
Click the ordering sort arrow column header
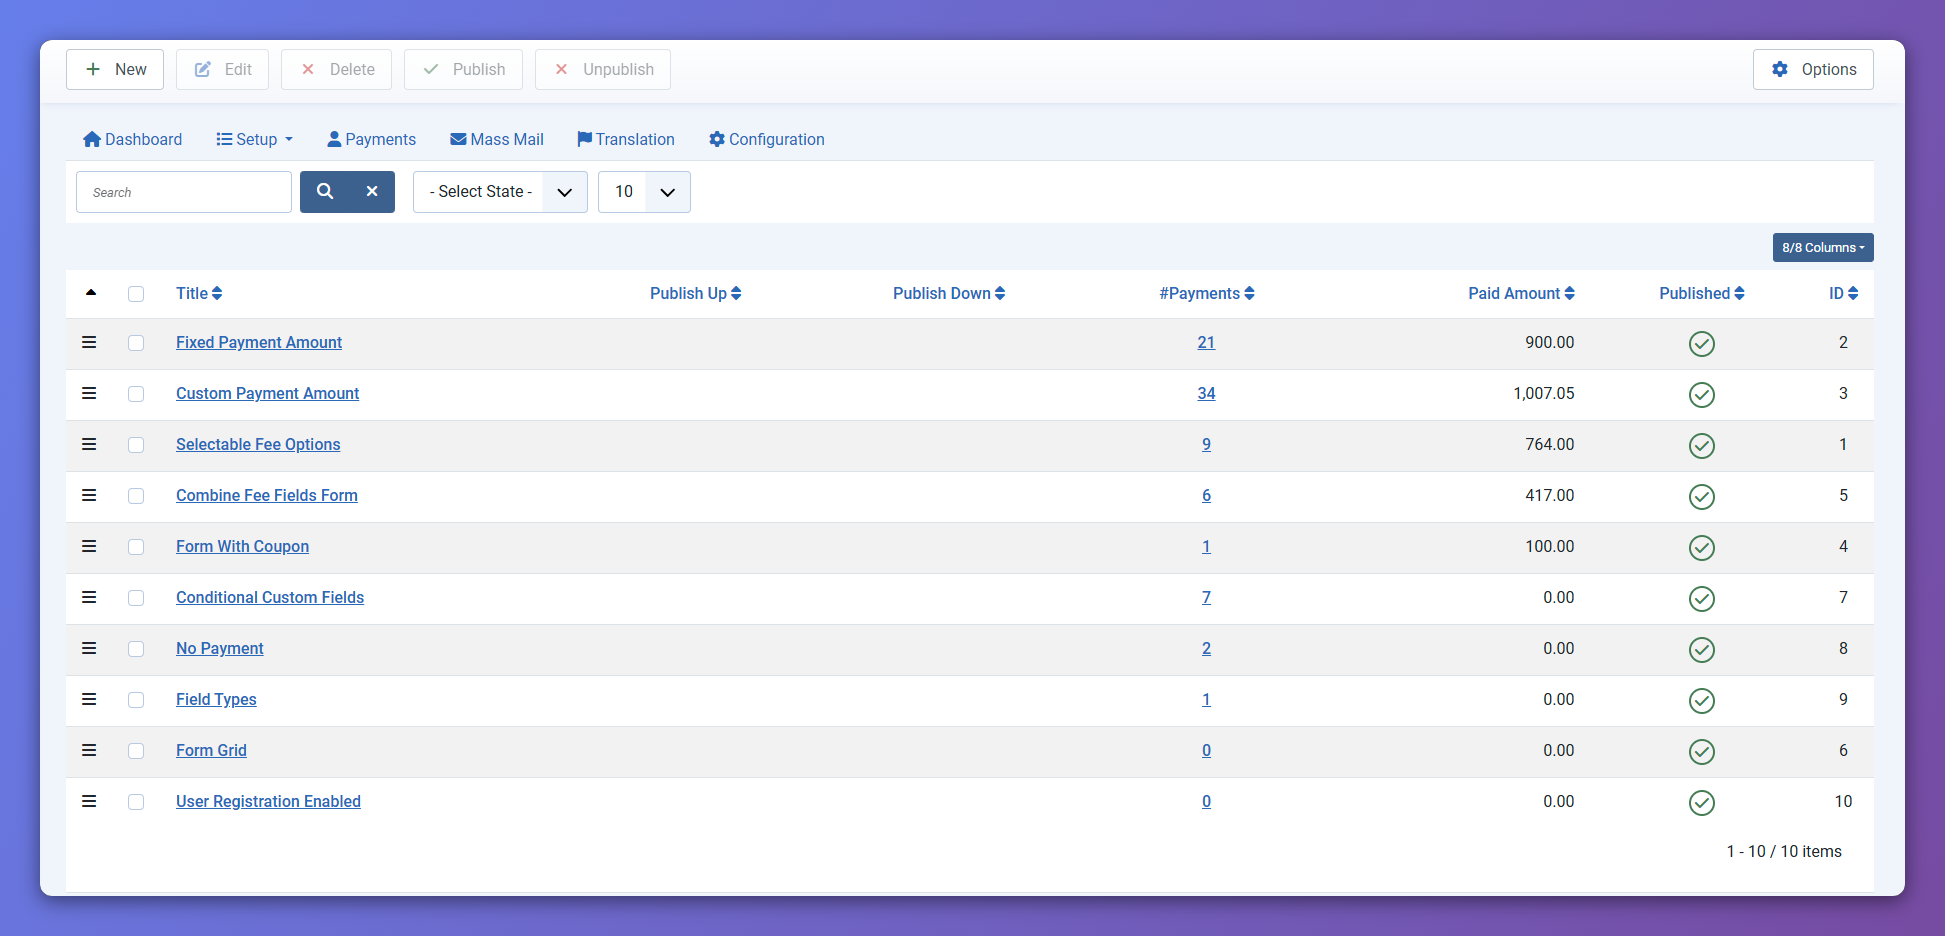click(91, 293)
